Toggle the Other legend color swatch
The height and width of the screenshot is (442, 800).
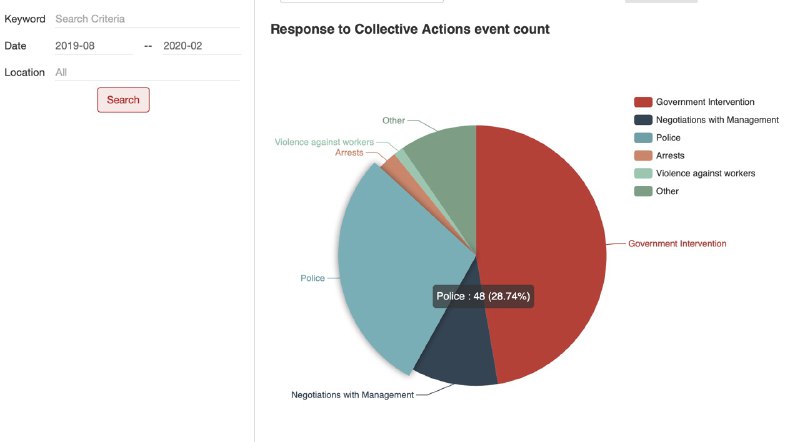pyautogui.click(x=643, y=191)
